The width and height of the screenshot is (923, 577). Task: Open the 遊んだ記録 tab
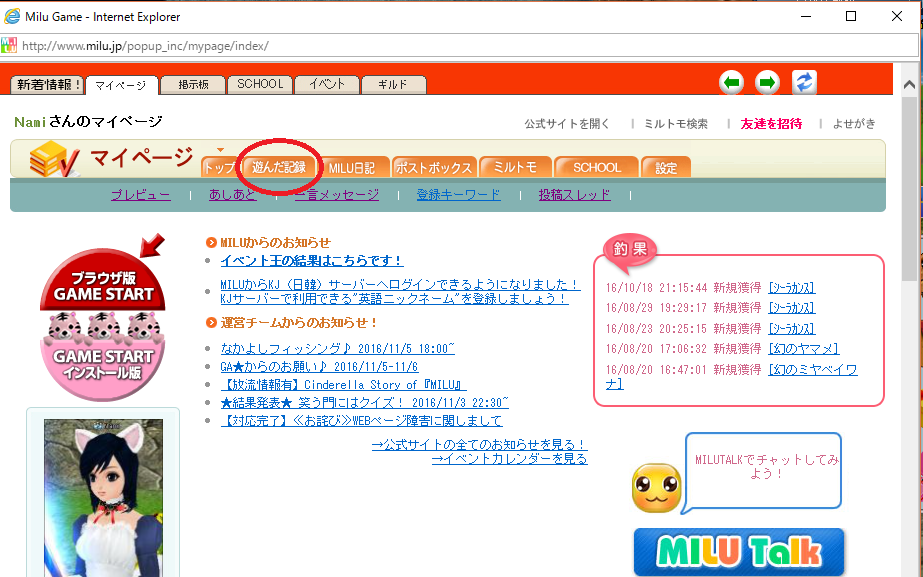279,167
